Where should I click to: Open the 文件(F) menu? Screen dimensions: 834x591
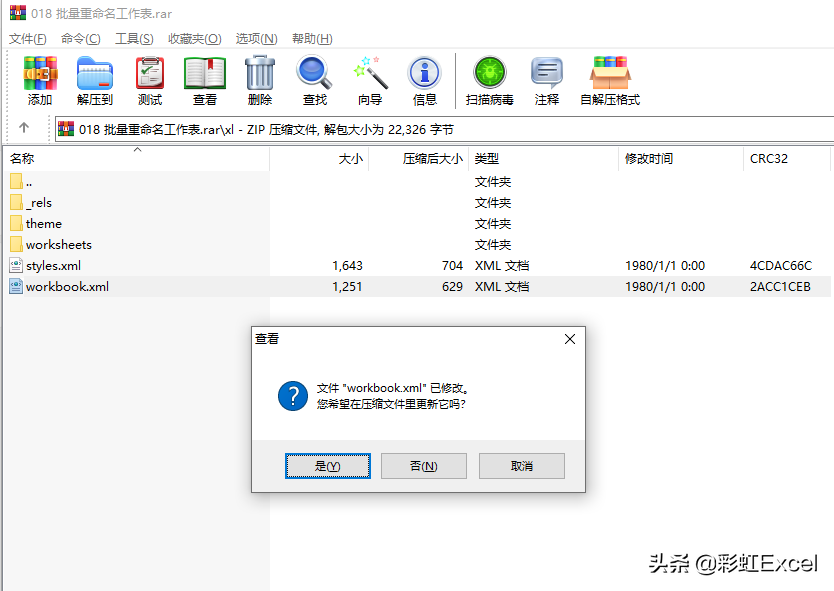click(x=28, y=39)
